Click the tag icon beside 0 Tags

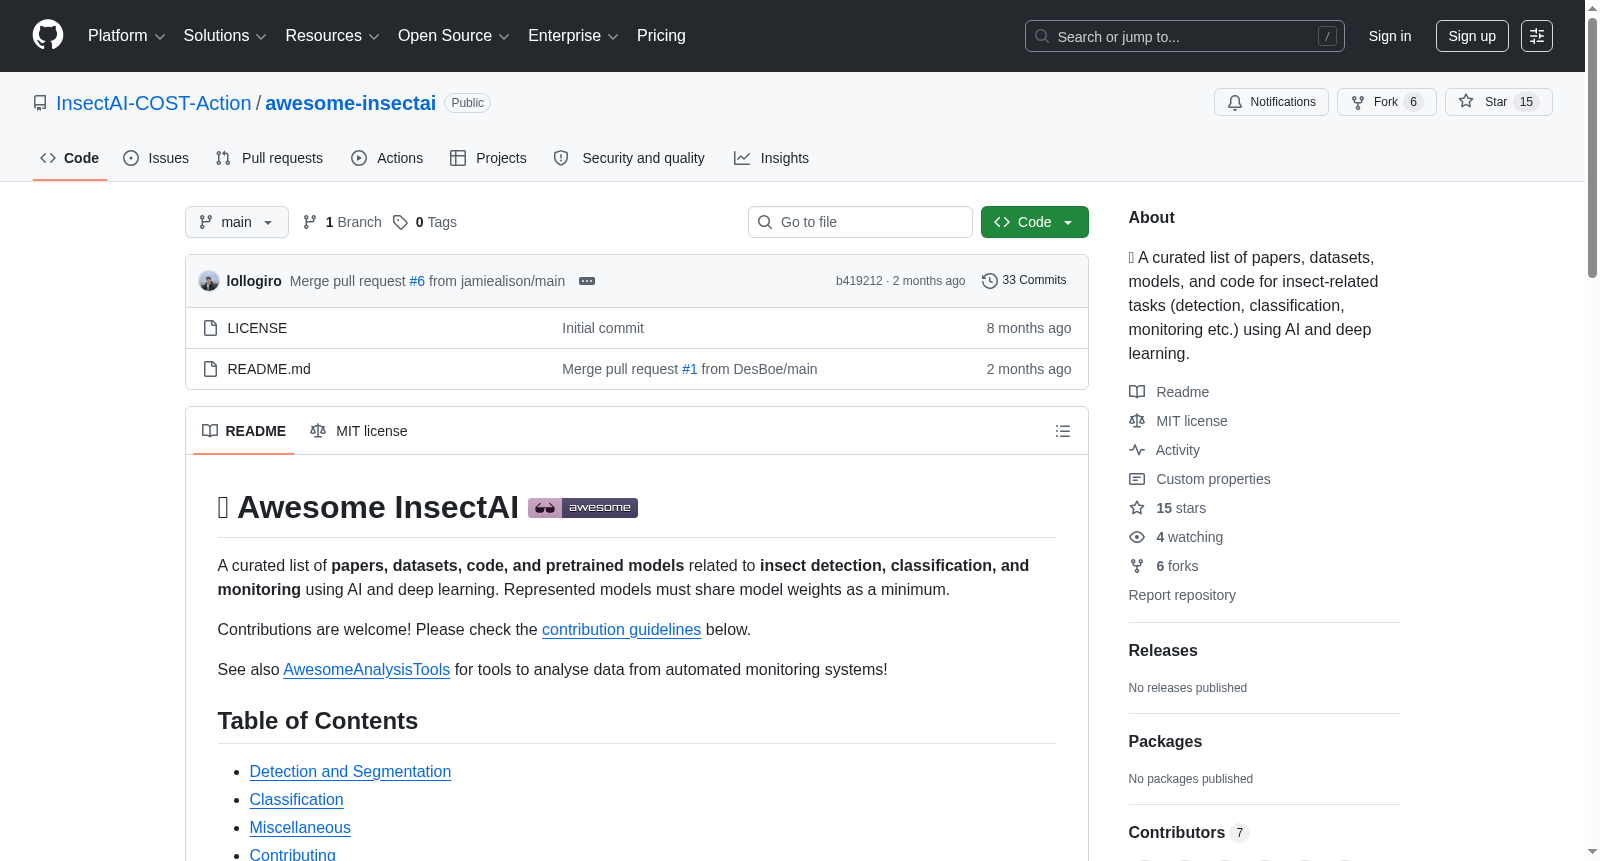click(400, 222)
